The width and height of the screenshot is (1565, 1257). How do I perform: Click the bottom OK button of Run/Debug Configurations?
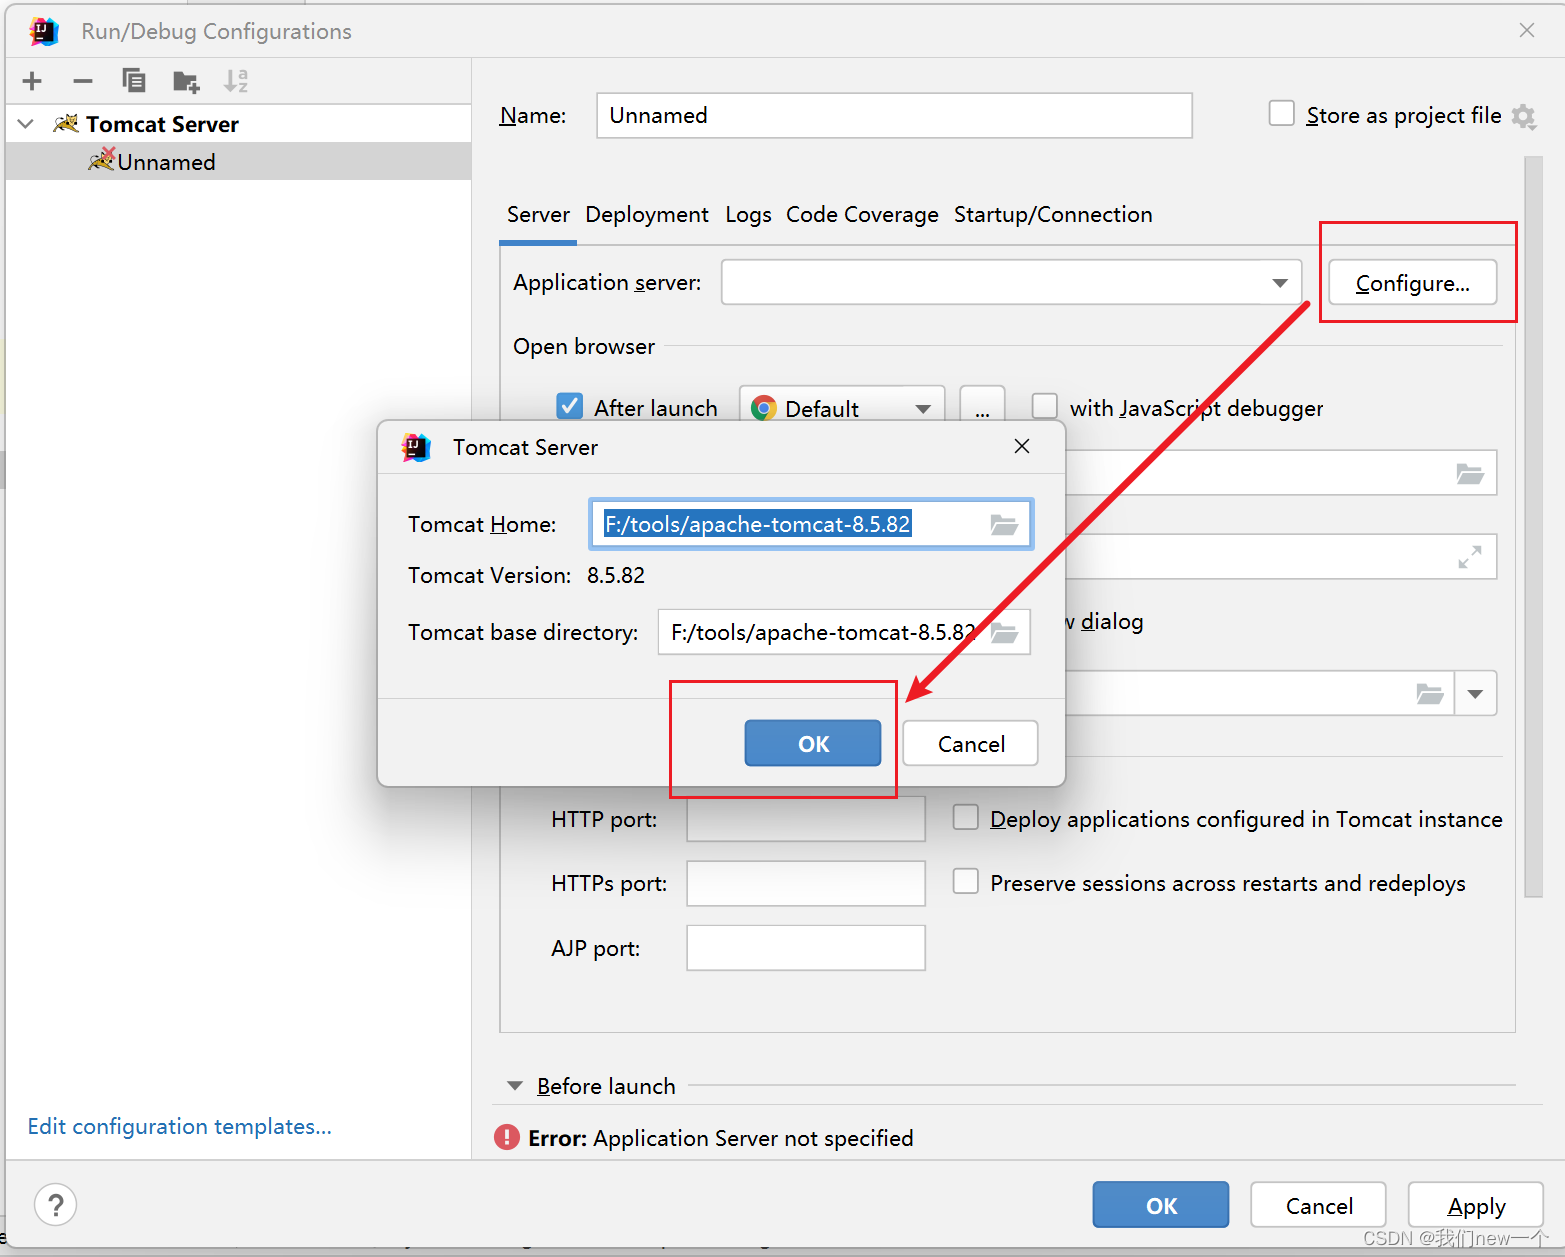[x=1161, y=1205]
